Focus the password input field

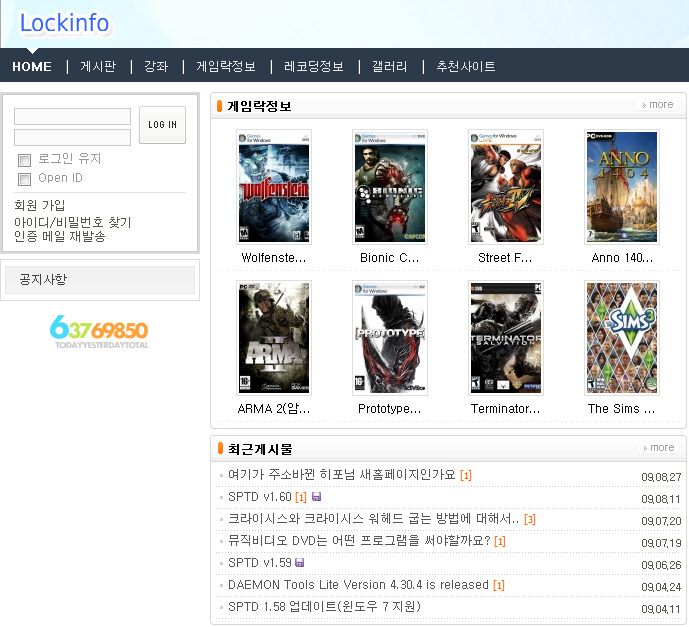point(73,137)
